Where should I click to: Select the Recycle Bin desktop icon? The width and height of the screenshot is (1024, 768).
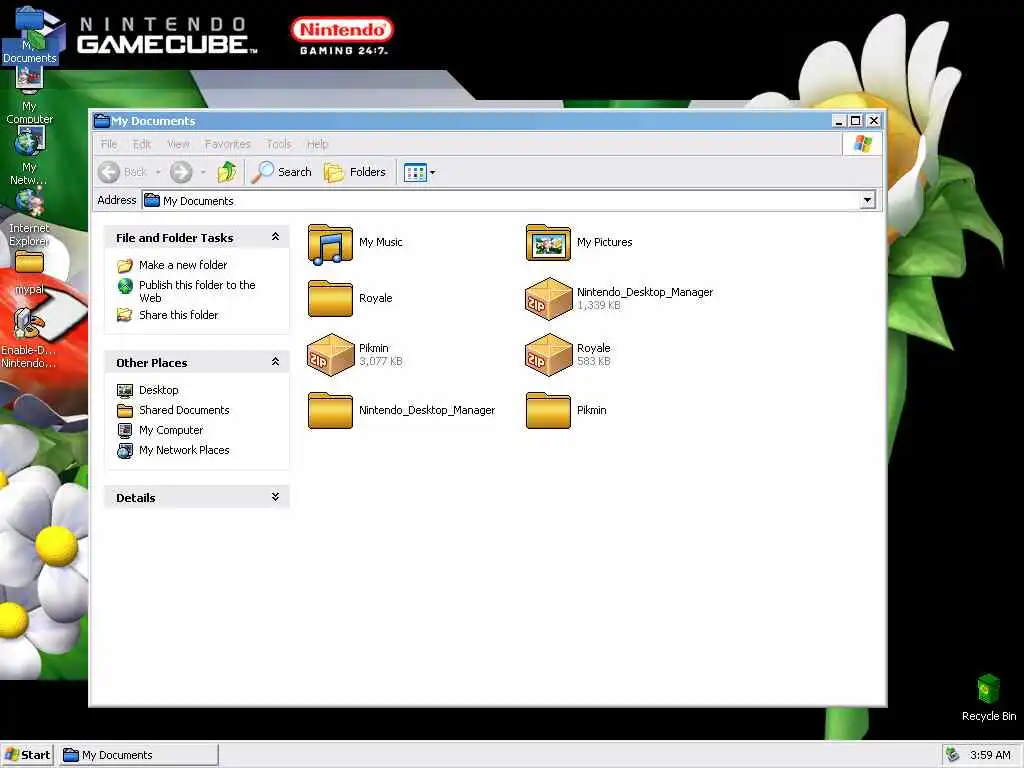pos(989,697)
